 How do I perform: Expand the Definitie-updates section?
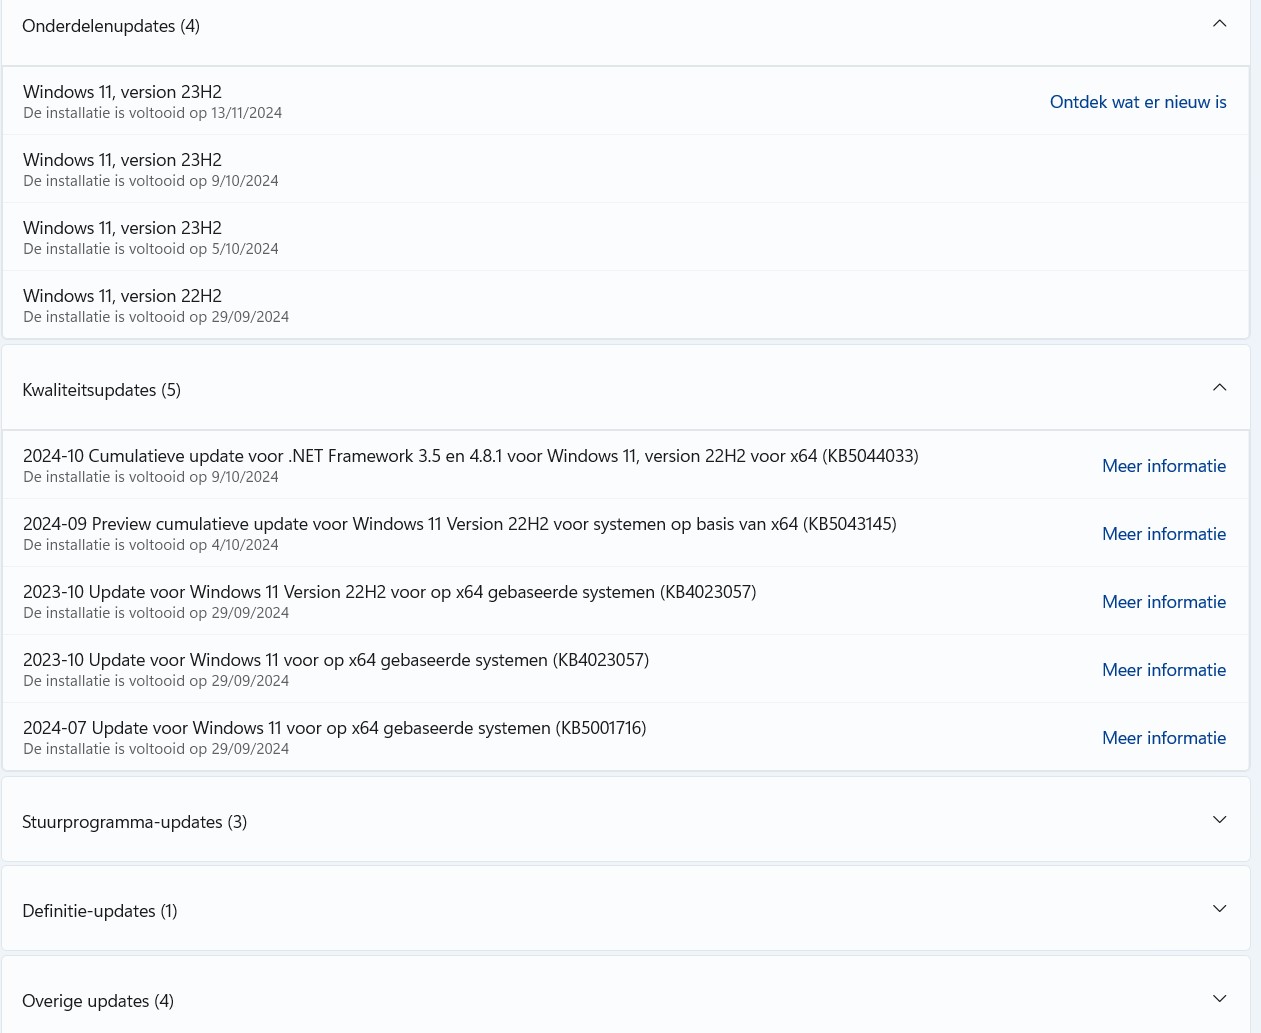[x=1219, y=909]
